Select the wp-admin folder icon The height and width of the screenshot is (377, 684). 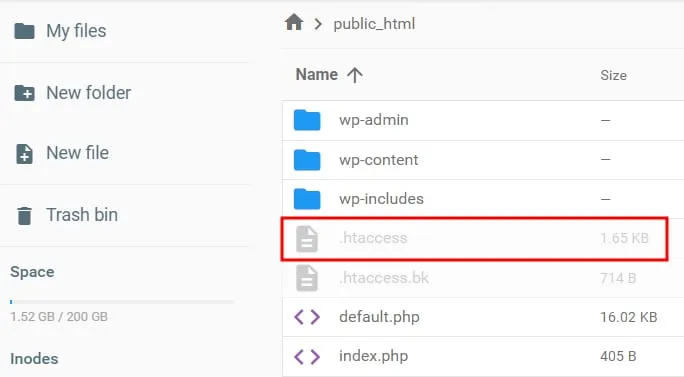click(x=307, y=120)
